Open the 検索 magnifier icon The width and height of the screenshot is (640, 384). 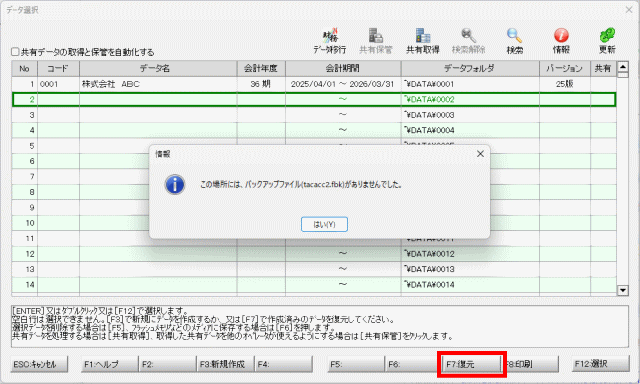(514, 41)
